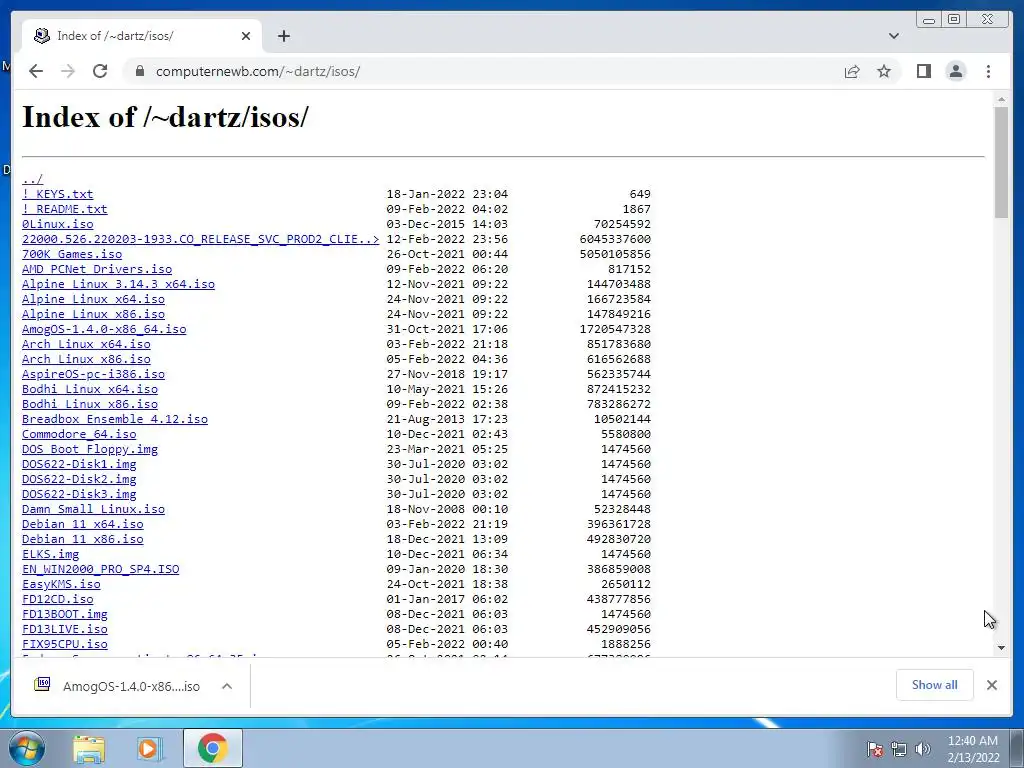Click the Chrome taskbar icon
Viewport: 1024px width, 768px height.
tap(212, 748)
